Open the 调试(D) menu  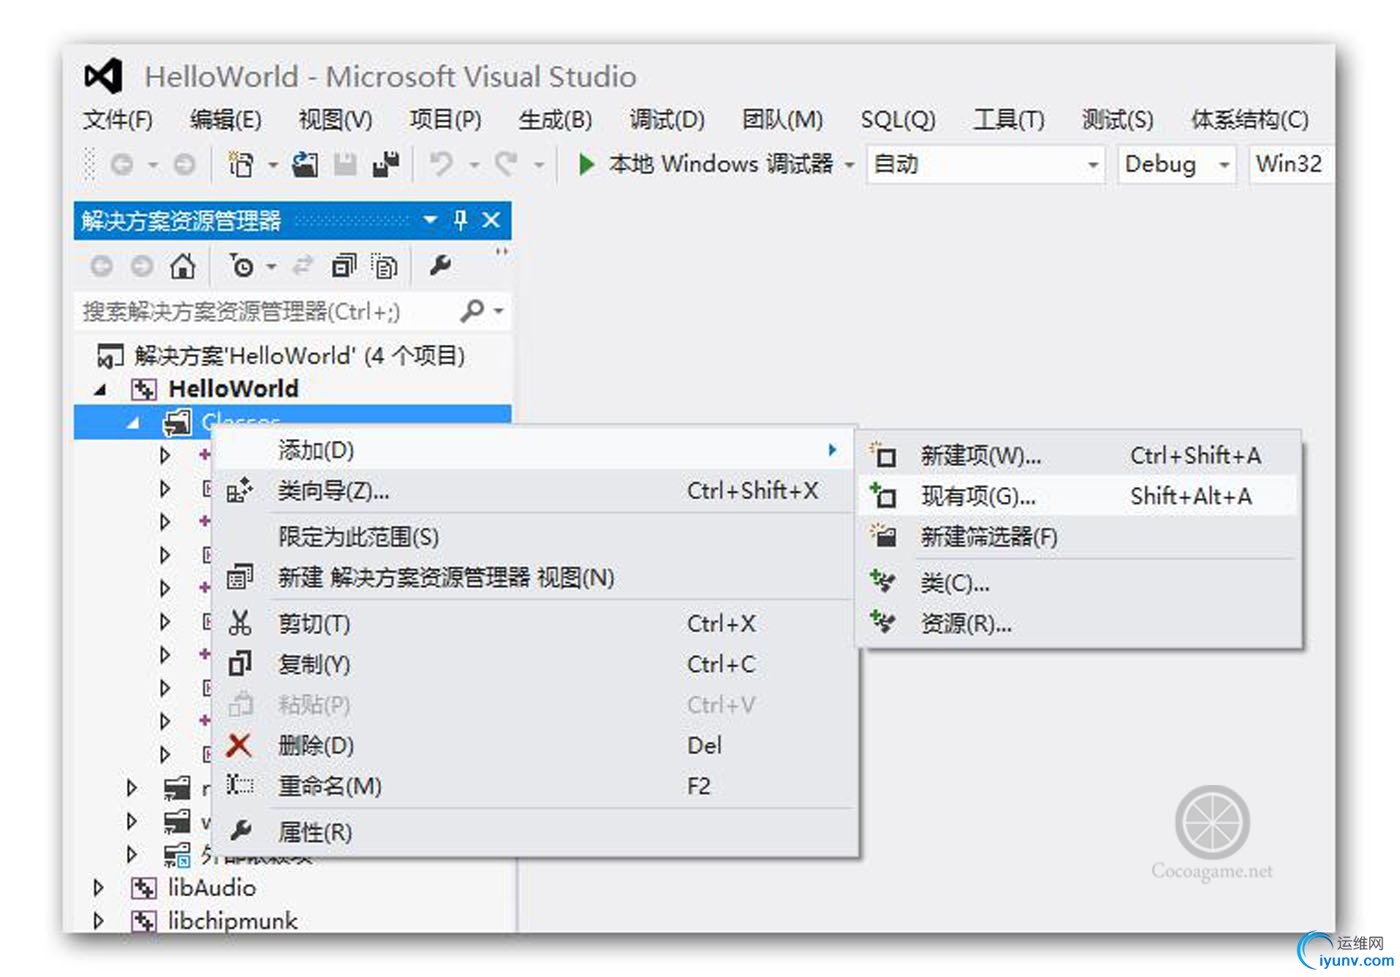(x=667, y=120)
